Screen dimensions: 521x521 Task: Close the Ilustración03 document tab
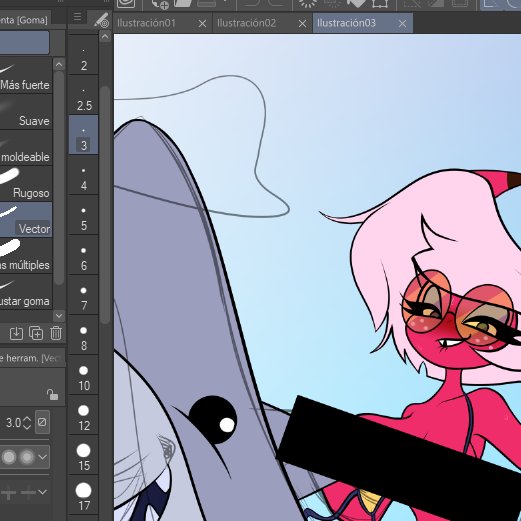point(402,24)
